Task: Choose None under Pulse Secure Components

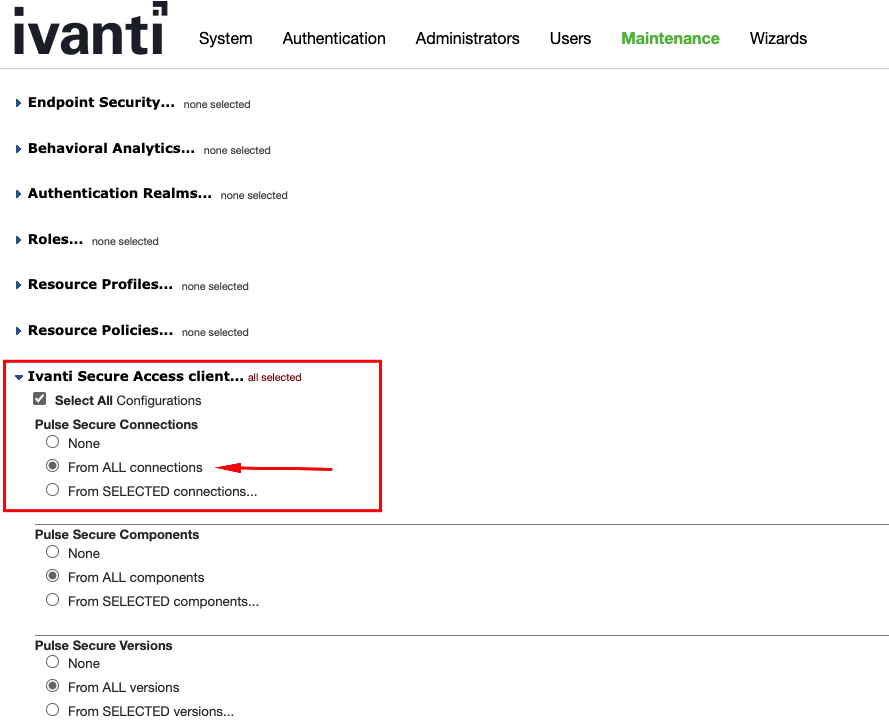Action: 52,551
